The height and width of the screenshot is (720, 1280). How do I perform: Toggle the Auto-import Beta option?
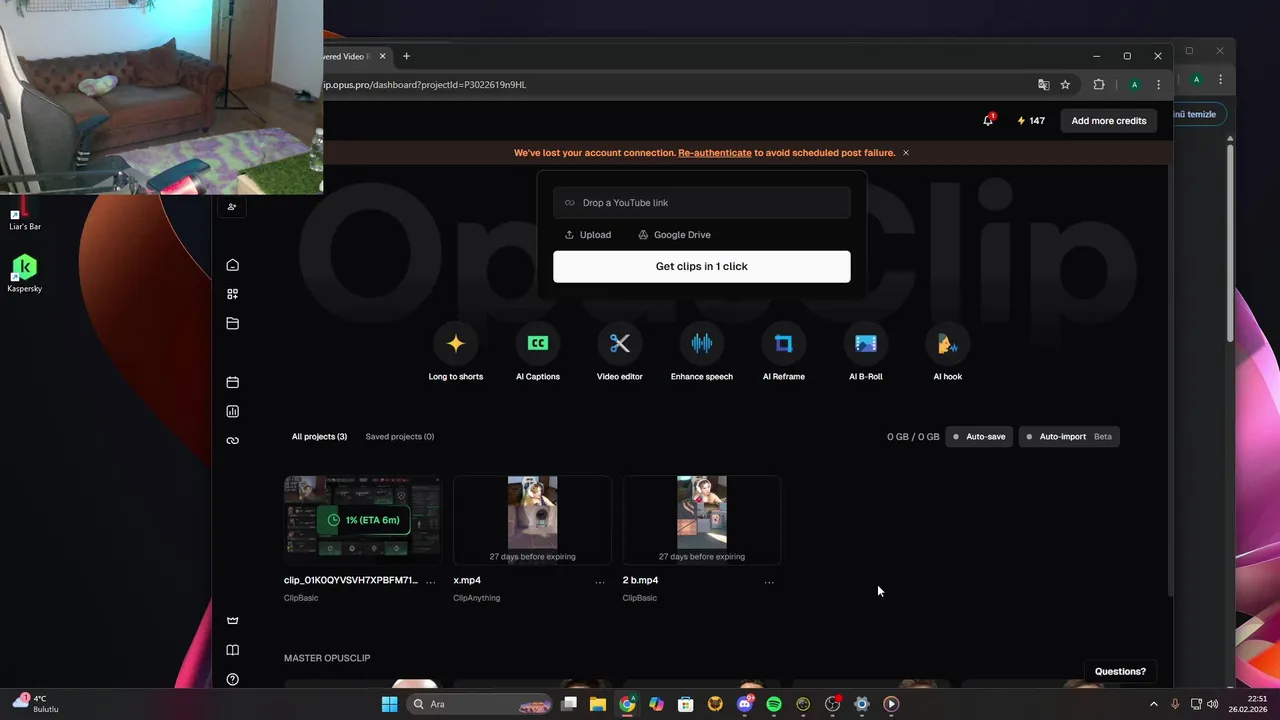(x=1069, y=437)
